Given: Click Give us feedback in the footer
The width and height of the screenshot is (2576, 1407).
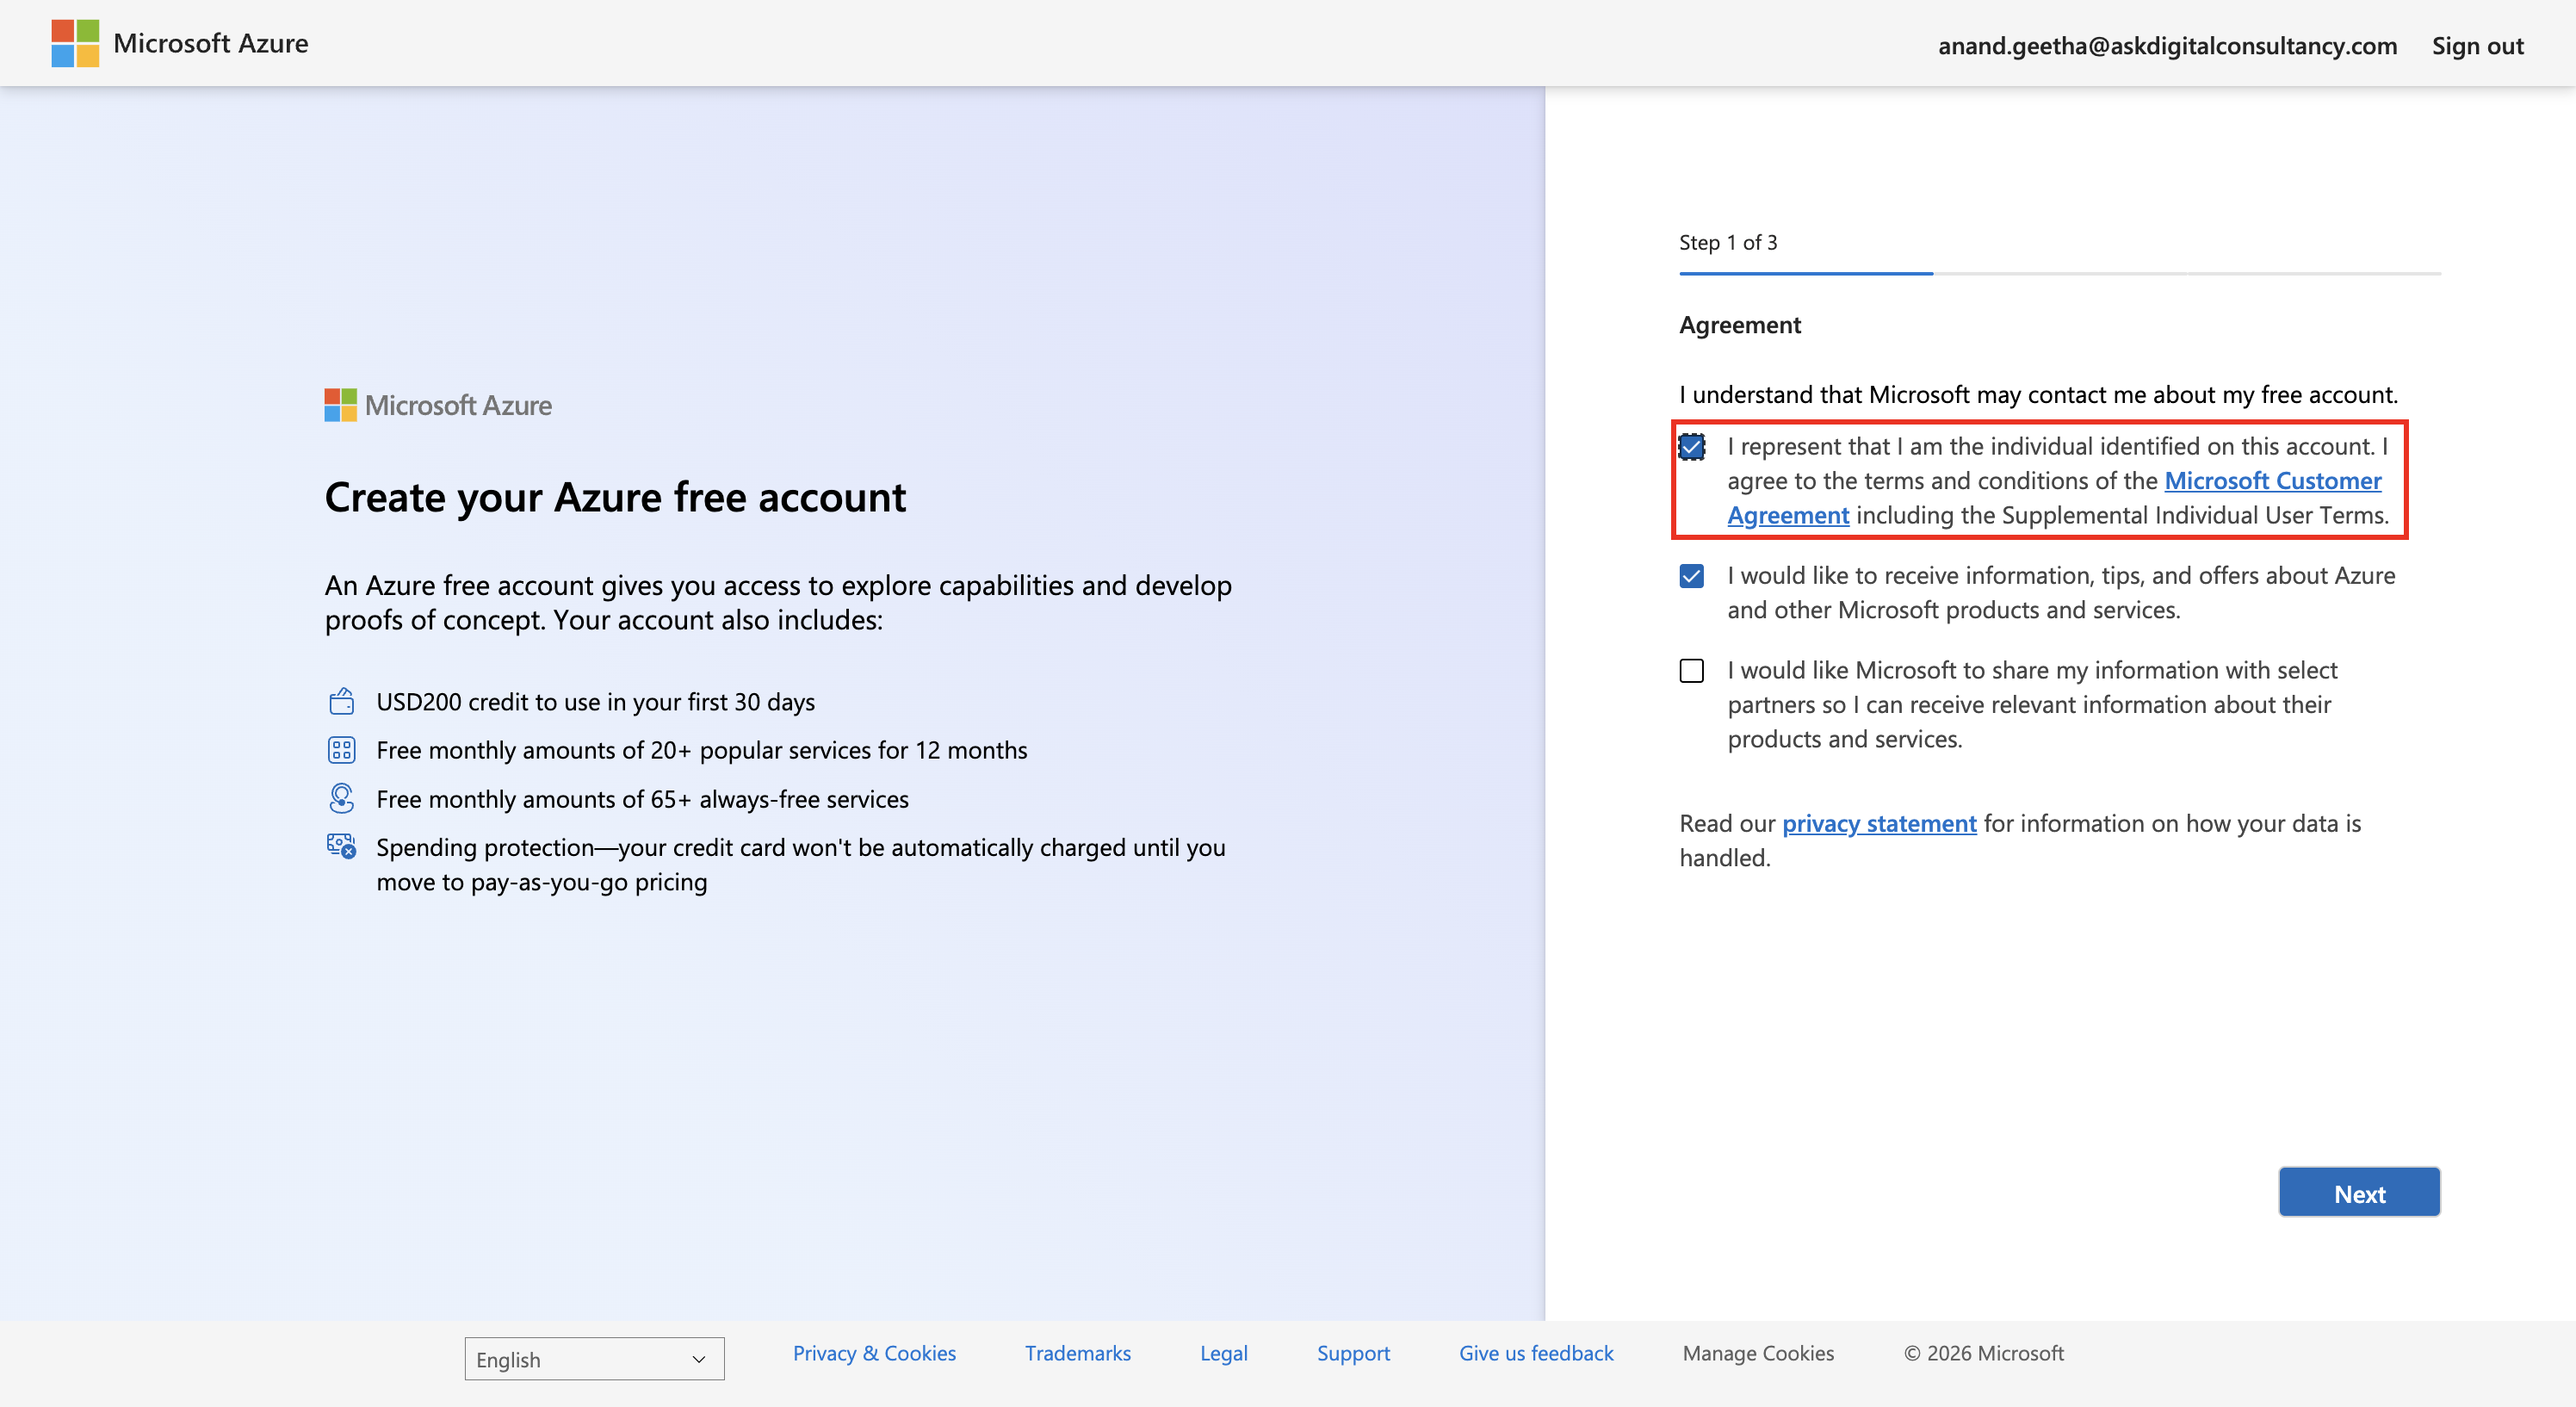Looking at the screenshot, I should [x=1536, y=1353].
